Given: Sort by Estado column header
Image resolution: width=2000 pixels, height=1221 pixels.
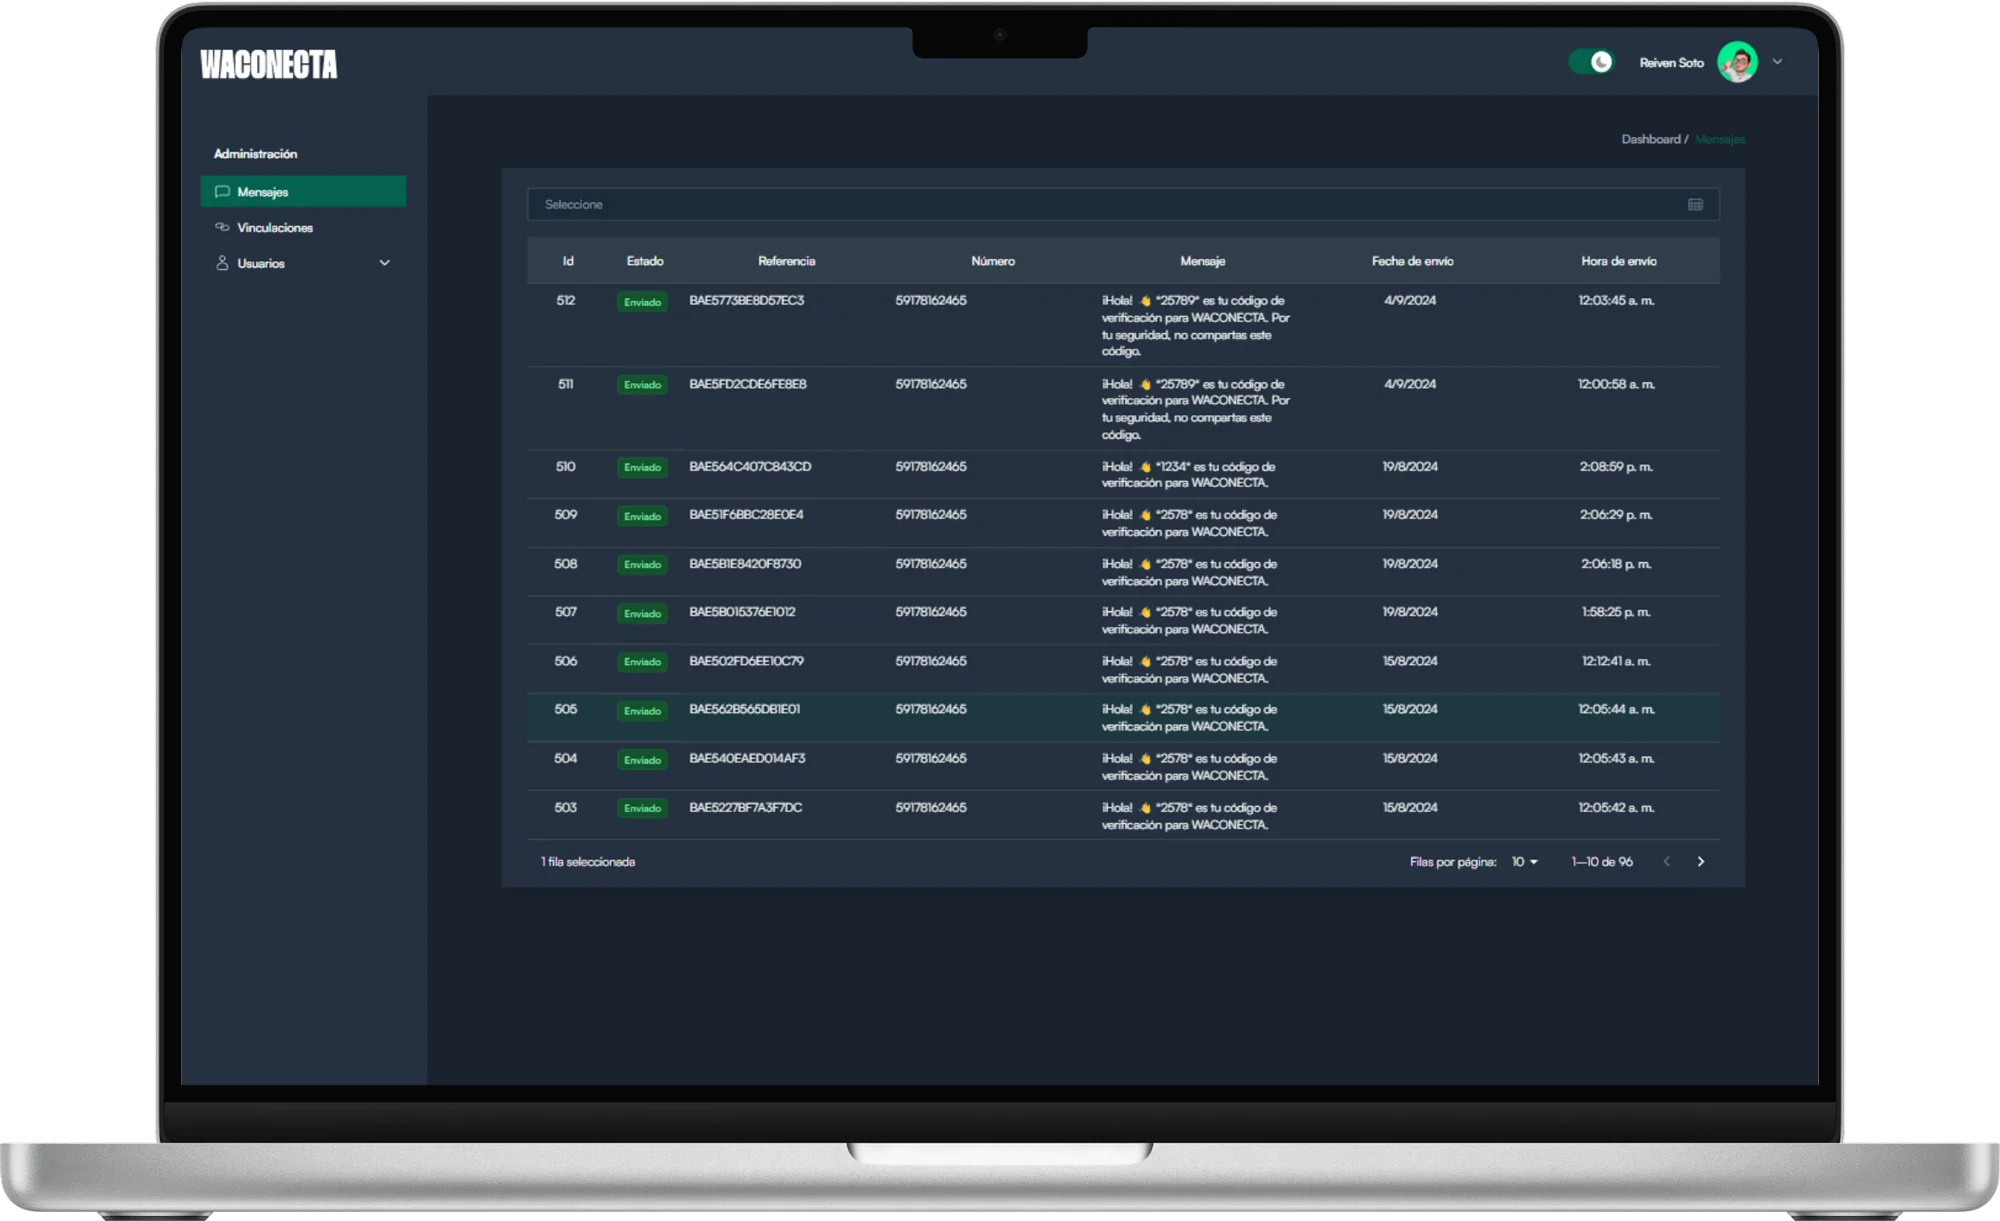Looking at the screenshot, I should 645,261.
